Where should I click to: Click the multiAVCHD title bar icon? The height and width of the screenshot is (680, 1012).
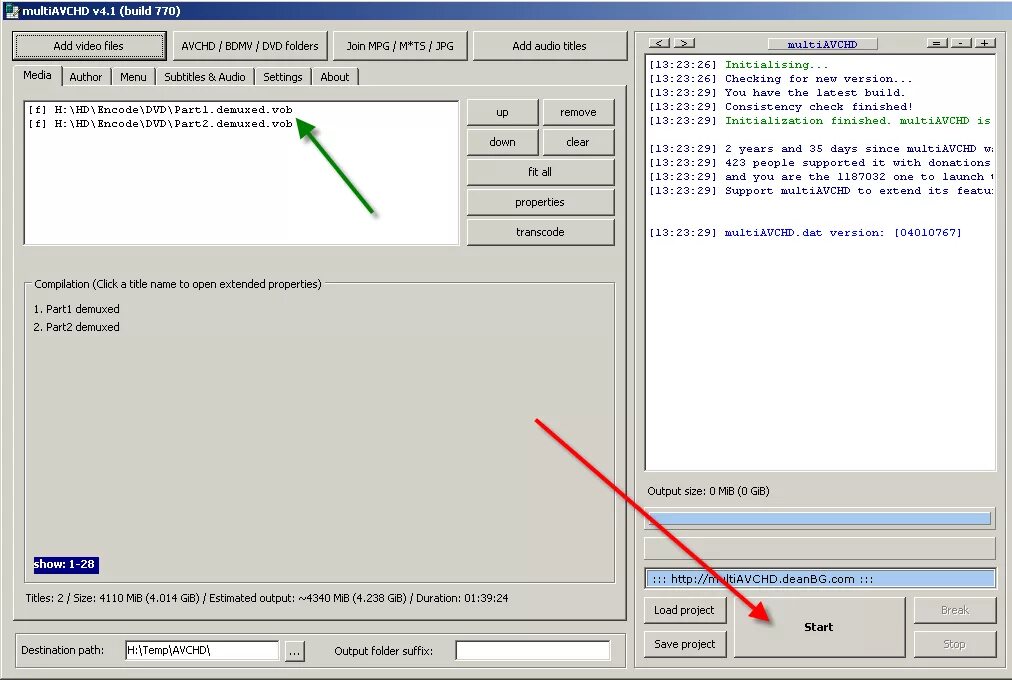pos(11,10)
